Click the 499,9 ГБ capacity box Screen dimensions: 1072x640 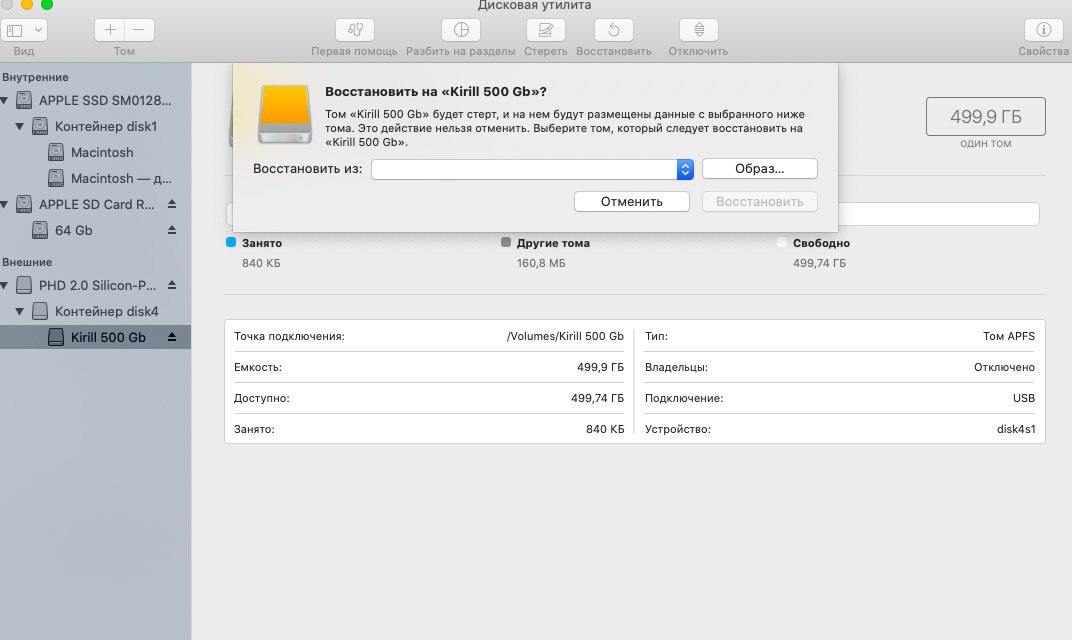click(986, 116)
